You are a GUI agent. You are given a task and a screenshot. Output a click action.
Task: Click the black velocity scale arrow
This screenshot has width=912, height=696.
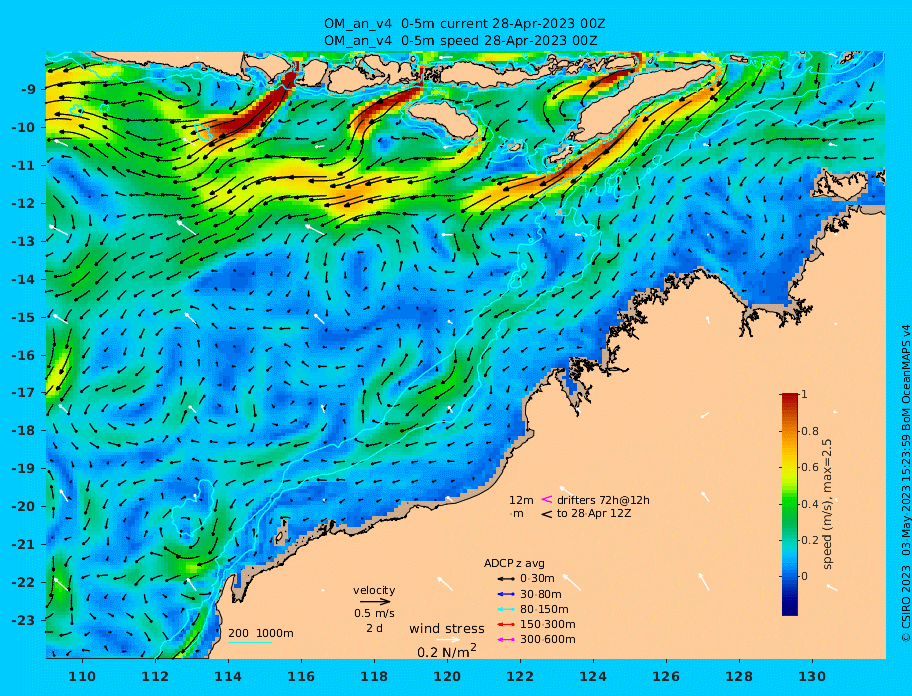coord(375,602)
